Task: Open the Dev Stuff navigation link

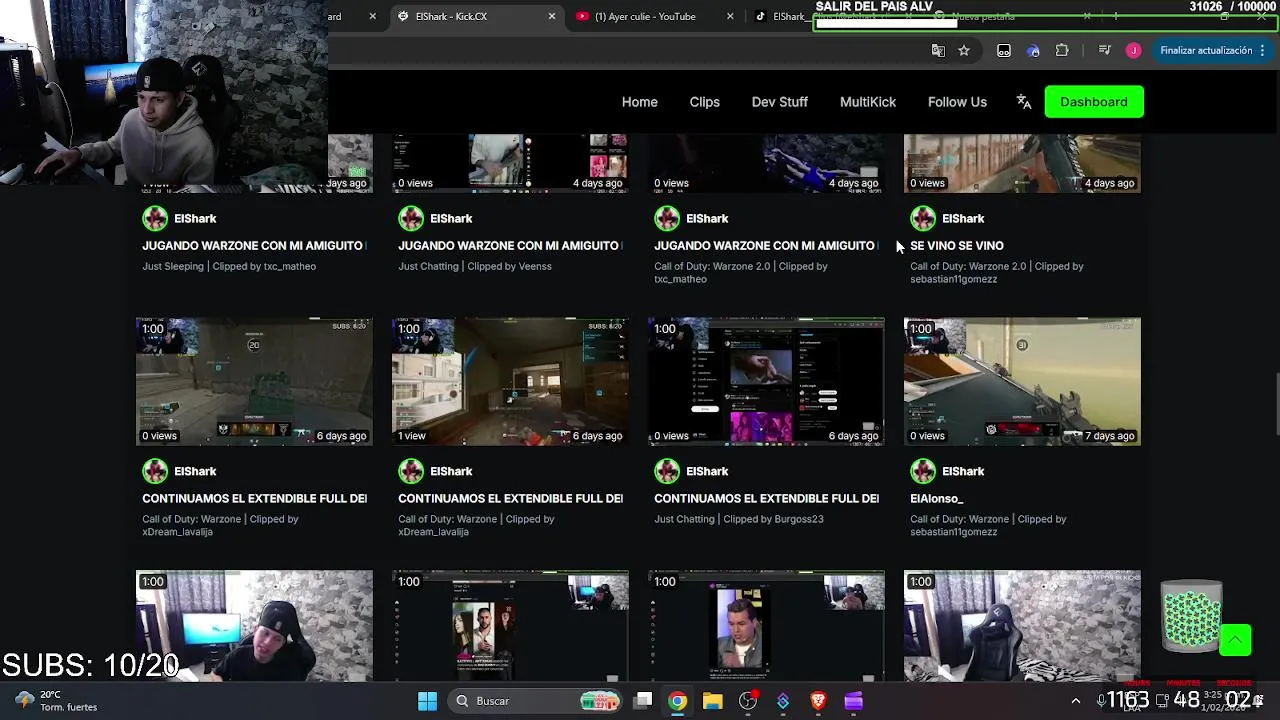Action: click(x=779, y=102)
